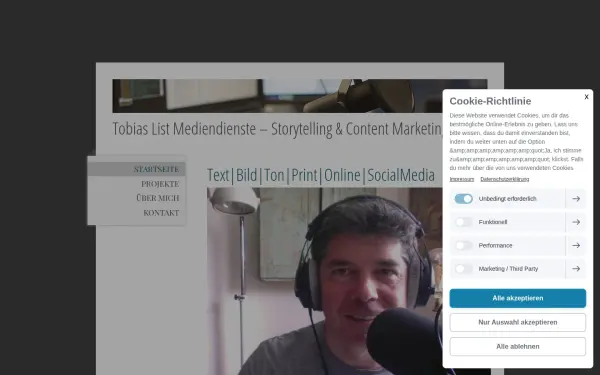The width and height of the screenshot is (600, 375).
Task: Click the Unbedingt erforderlich label
Action: point(507,199)
